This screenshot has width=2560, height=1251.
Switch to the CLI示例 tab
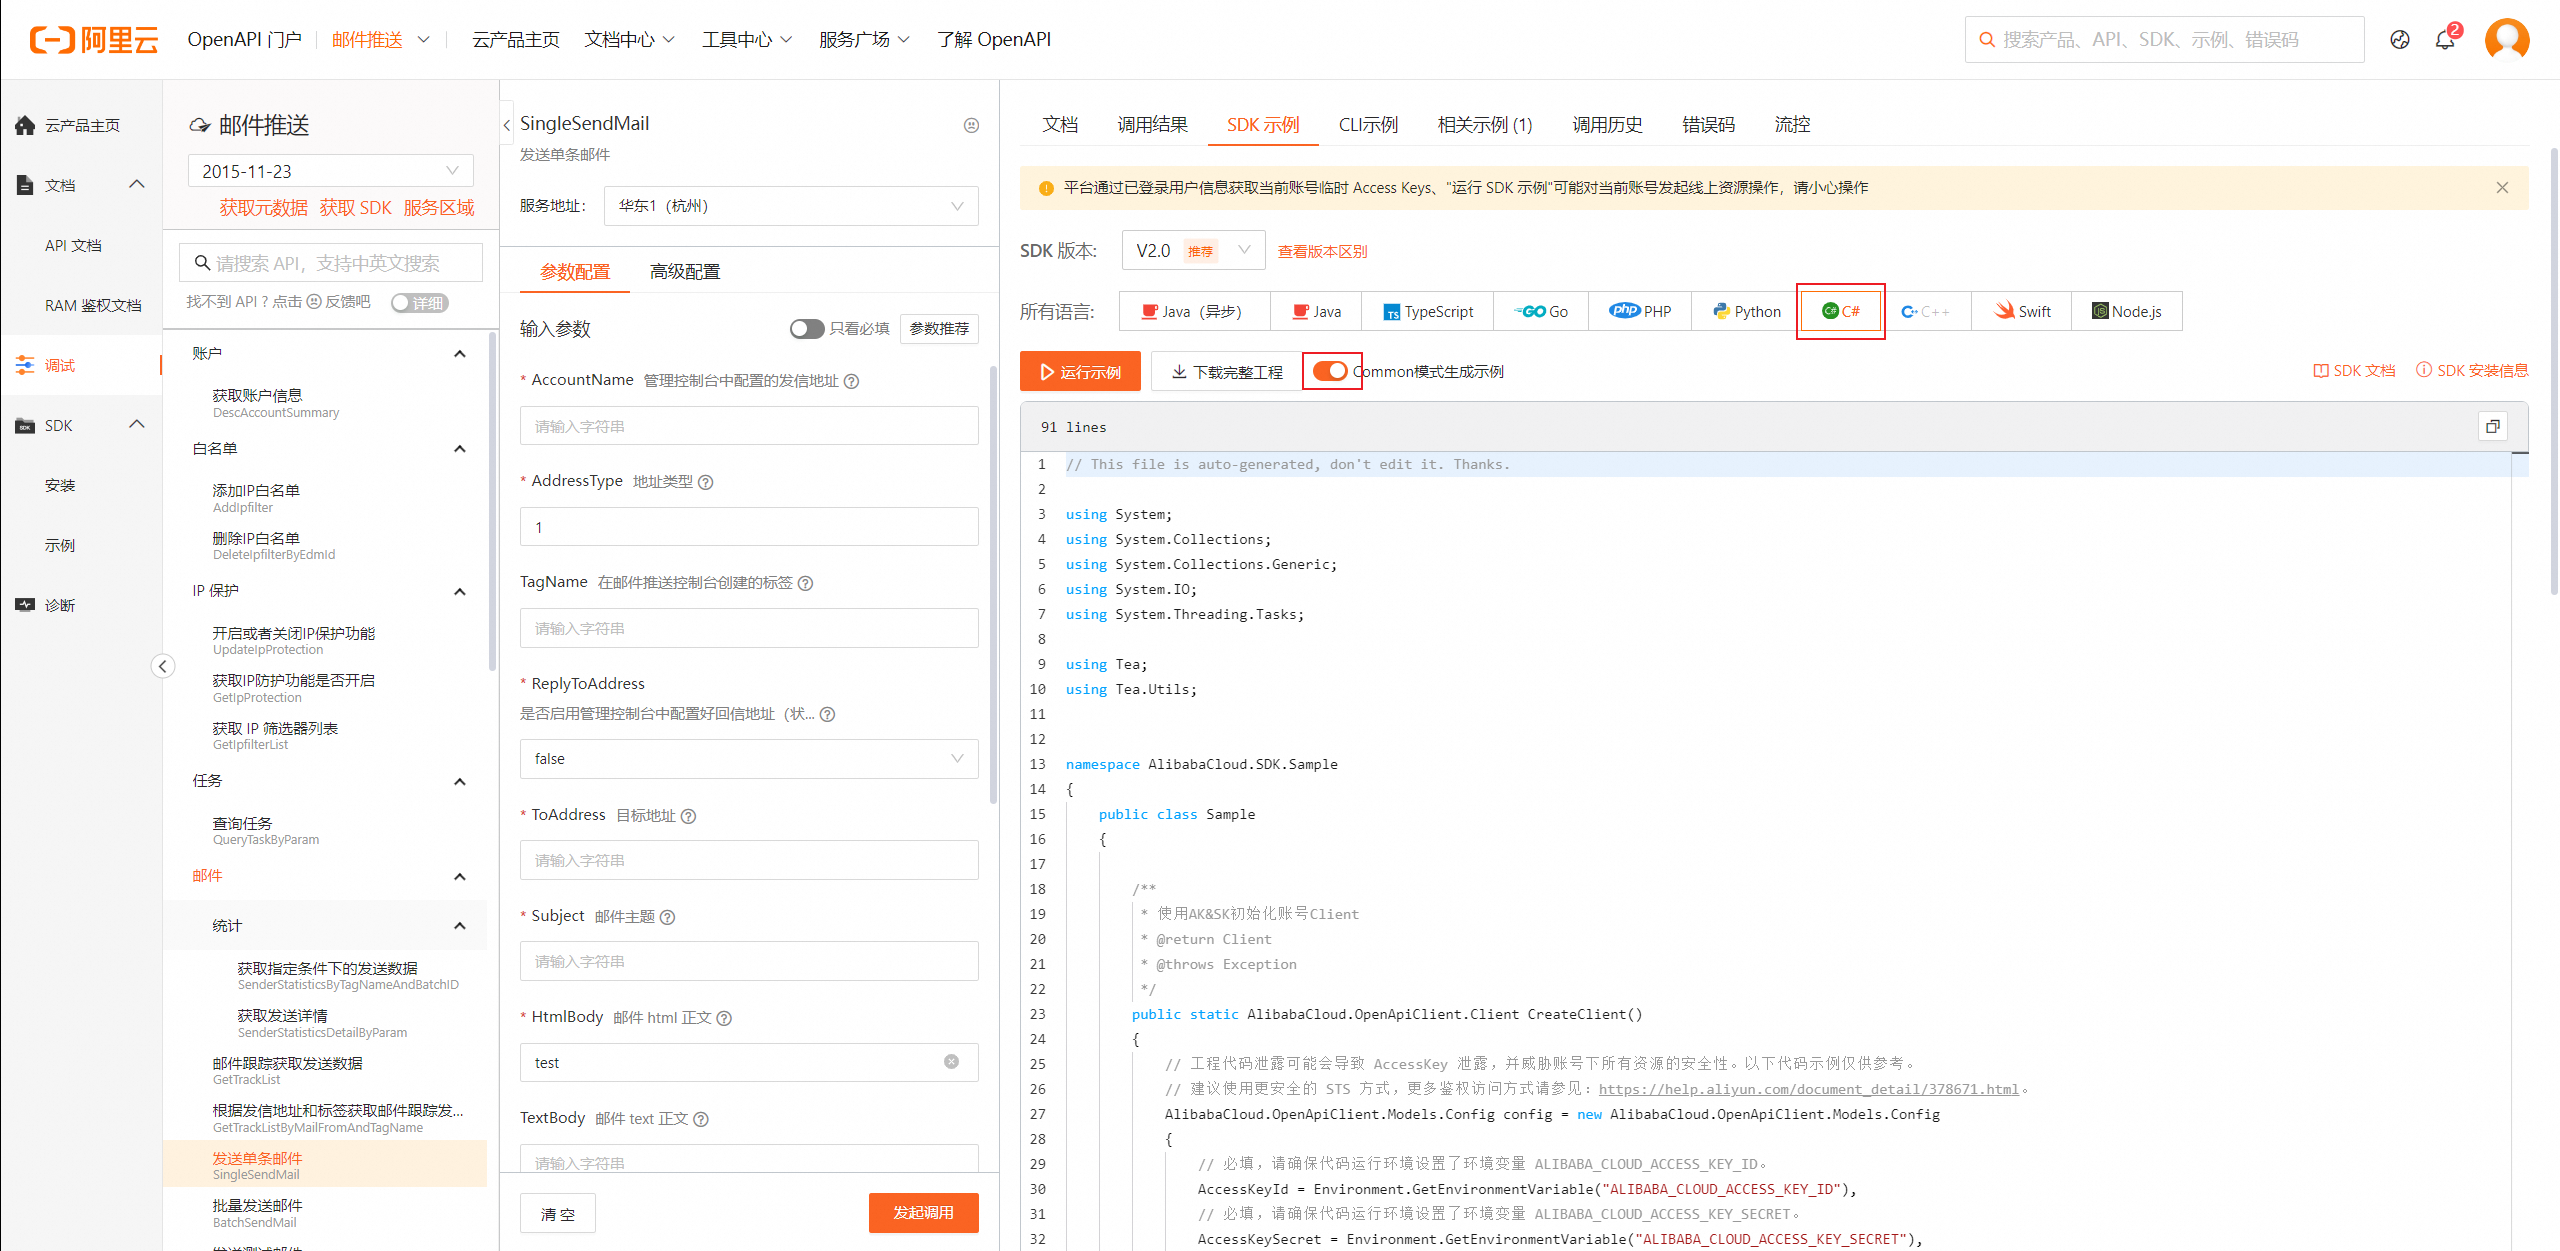tap(1367, 125)
